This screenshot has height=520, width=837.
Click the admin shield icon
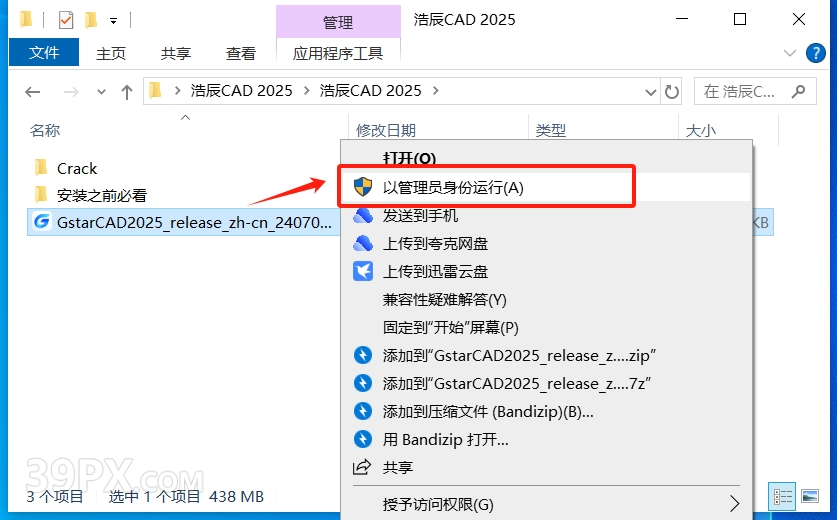[x=363, y=187]
